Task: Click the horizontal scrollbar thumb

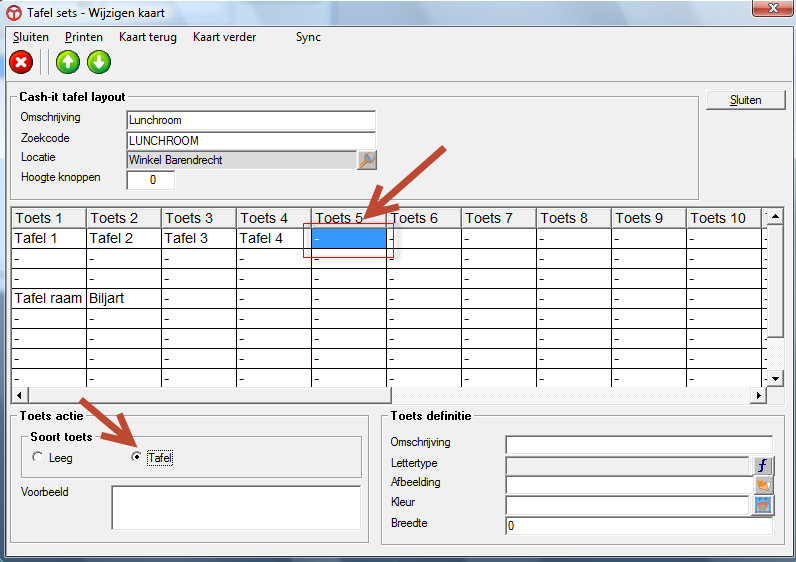Action: 210,395
